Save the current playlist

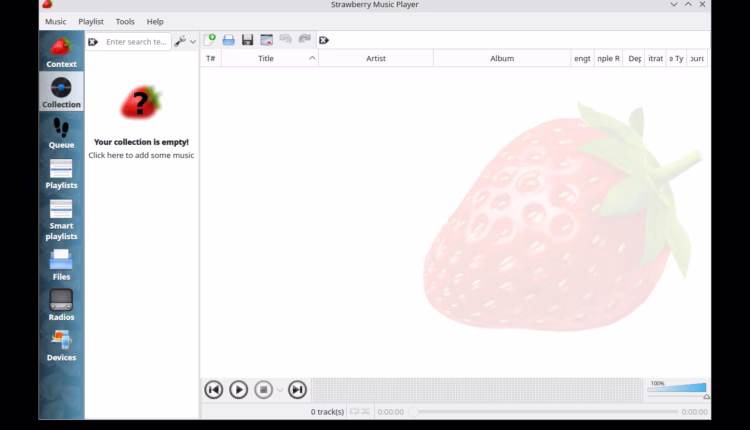point(247,40)
